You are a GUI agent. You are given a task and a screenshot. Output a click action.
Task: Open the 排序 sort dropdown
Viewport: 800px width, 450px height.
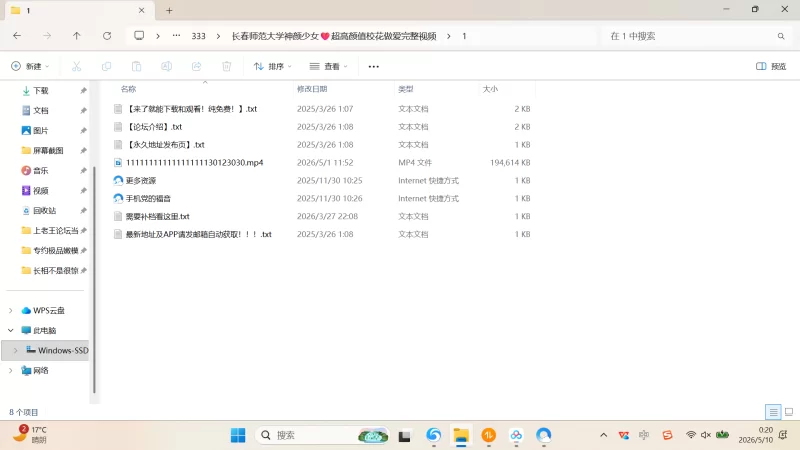pos(273,66)
